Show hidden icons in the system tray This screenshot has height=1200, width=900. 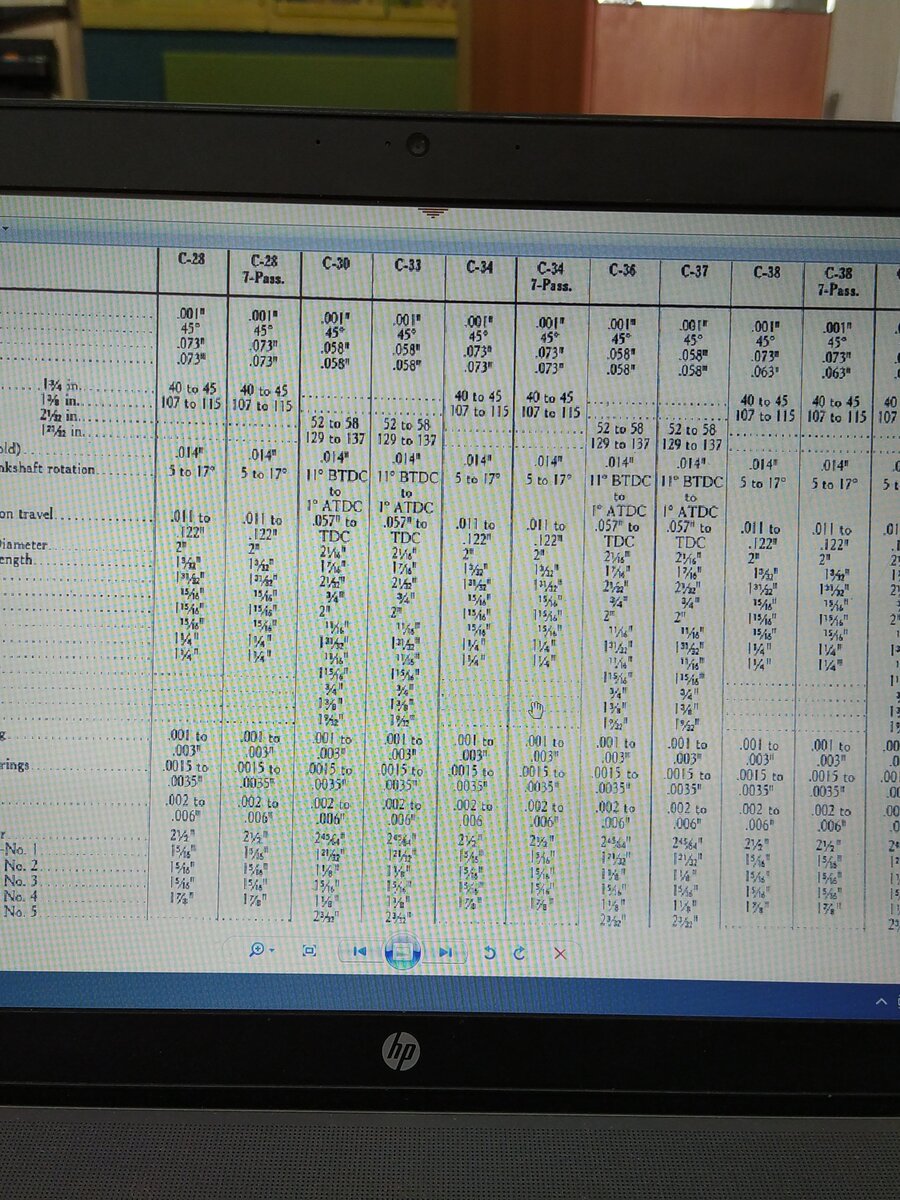(x=881, y=1001)
